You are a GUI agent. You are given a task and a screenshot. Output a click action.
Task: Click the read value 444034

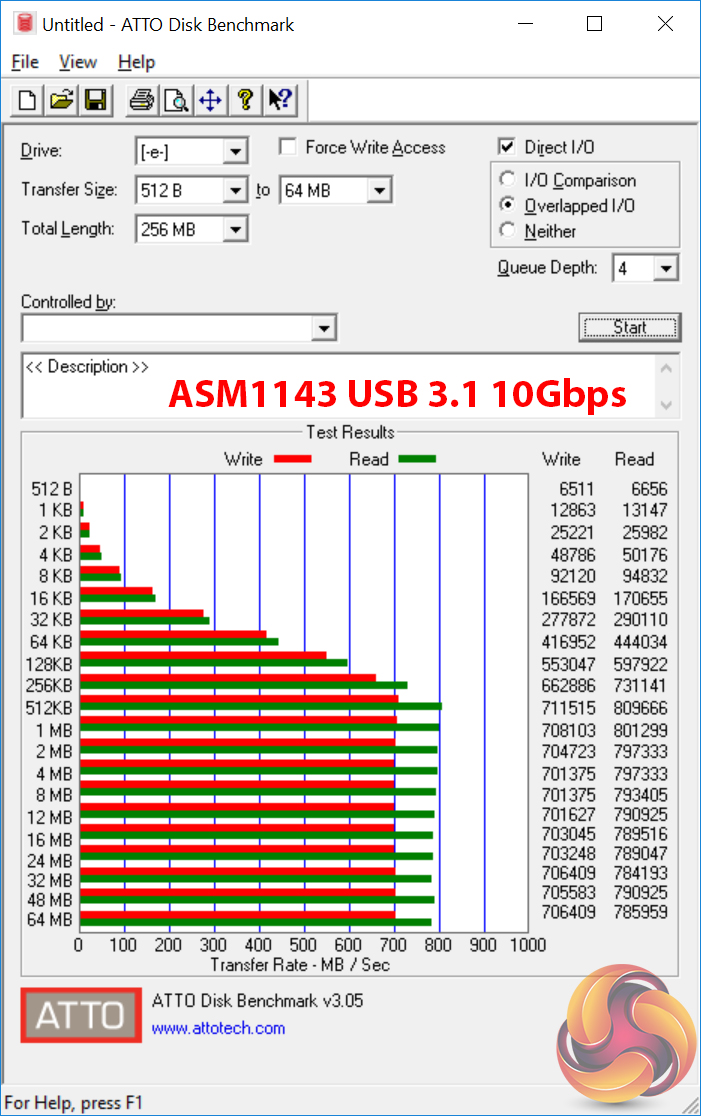(x=641, y=642)
